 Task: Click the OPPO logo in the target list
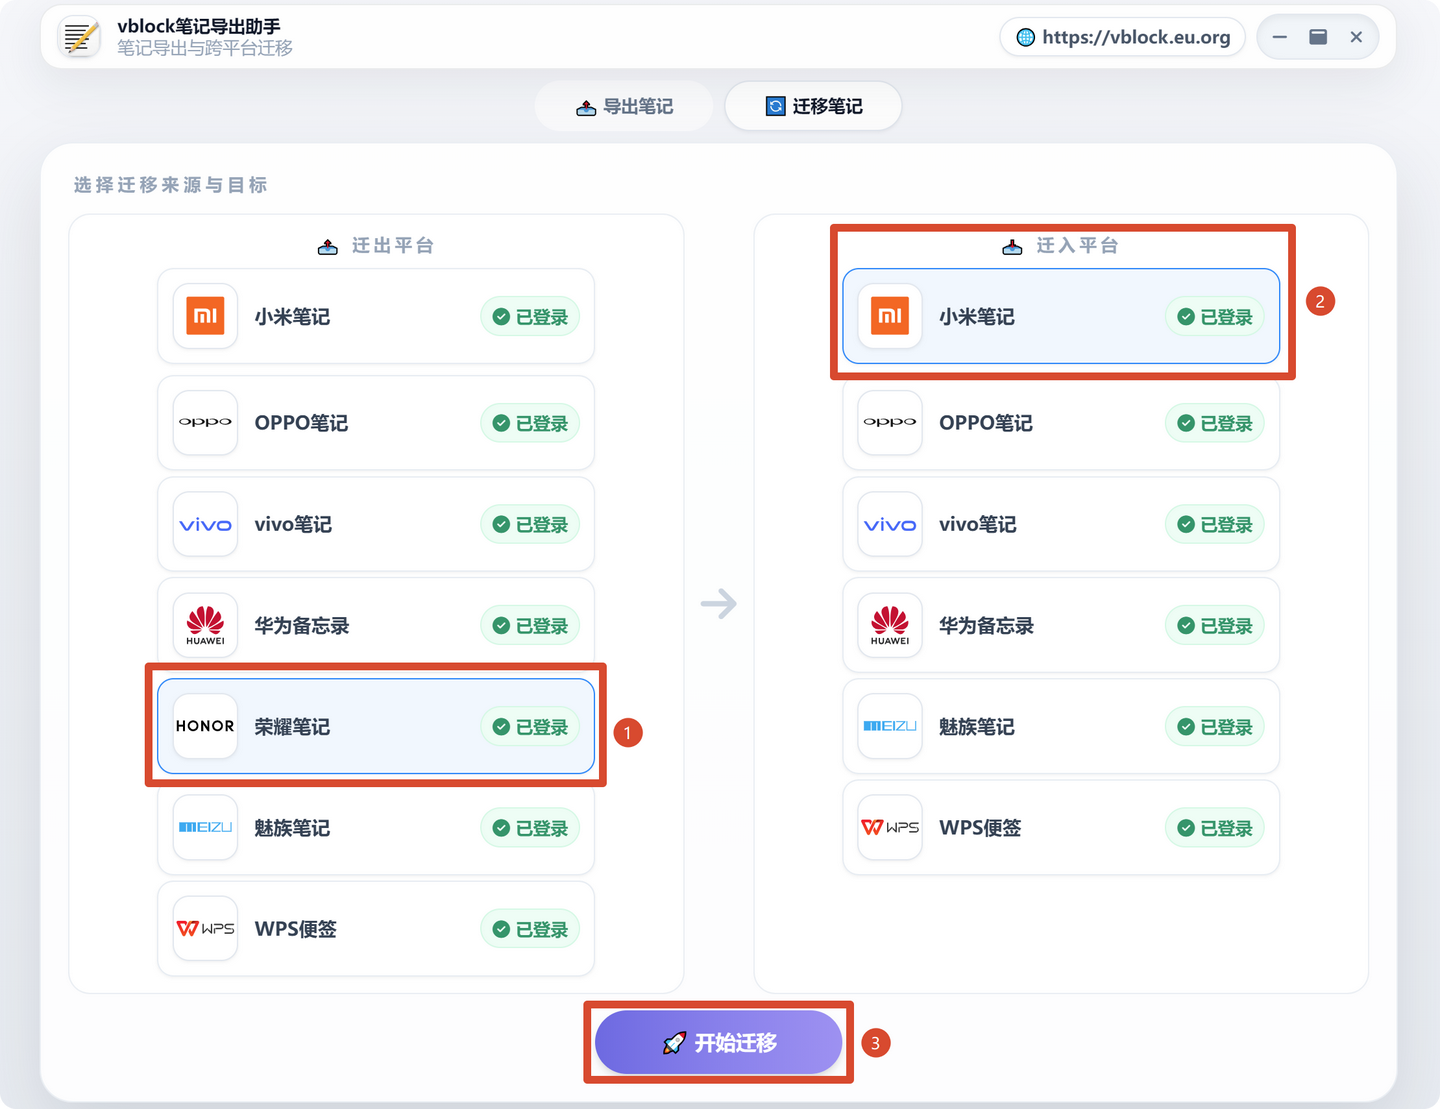coord(890,423)
